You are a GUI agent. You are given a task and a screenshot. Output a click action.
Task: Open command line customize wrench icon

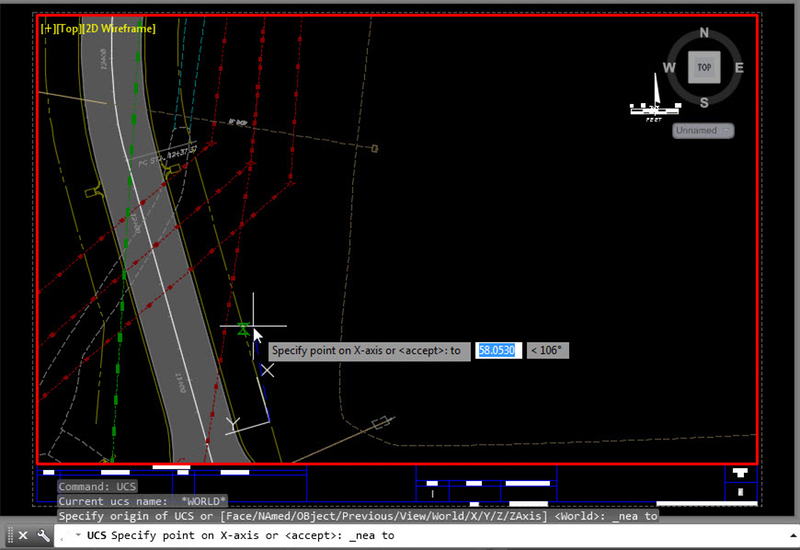pyautogui.click(x=43, y=535)
